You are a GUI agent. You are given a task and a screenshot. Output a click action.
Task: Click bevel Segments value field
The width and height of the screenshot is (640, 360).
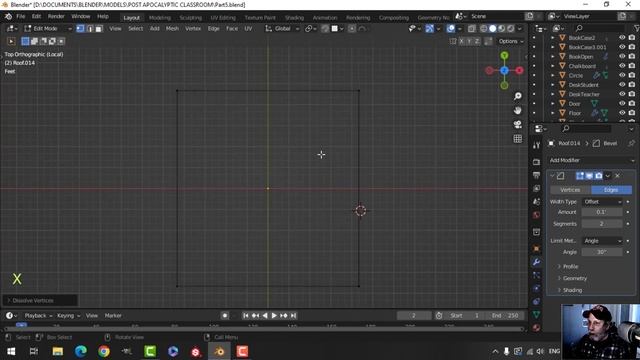coord(602,224)
